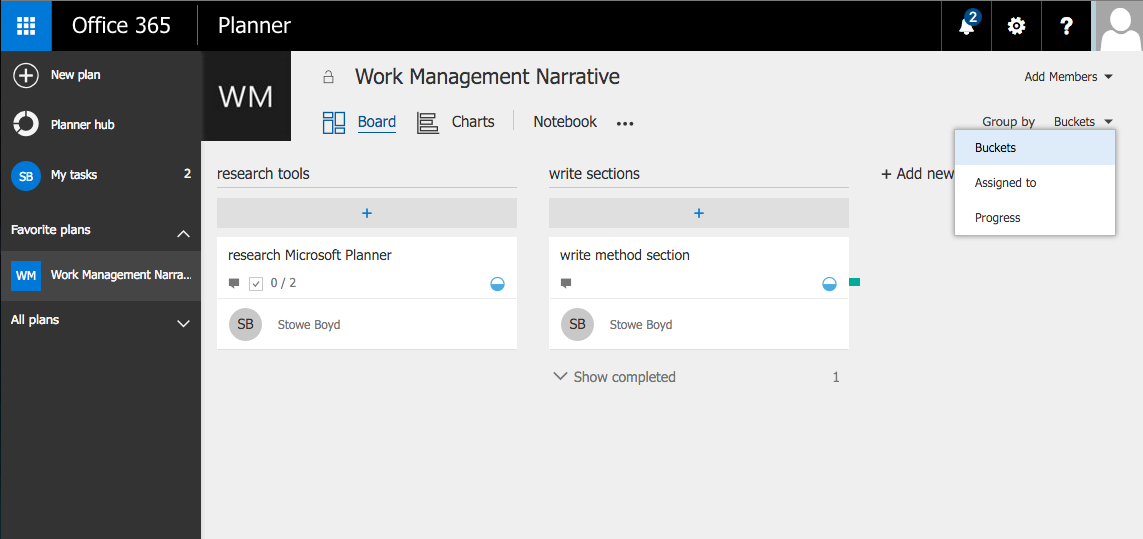Go to New plan
Viewport: 1143px width, 539px height.
[76, 74]
